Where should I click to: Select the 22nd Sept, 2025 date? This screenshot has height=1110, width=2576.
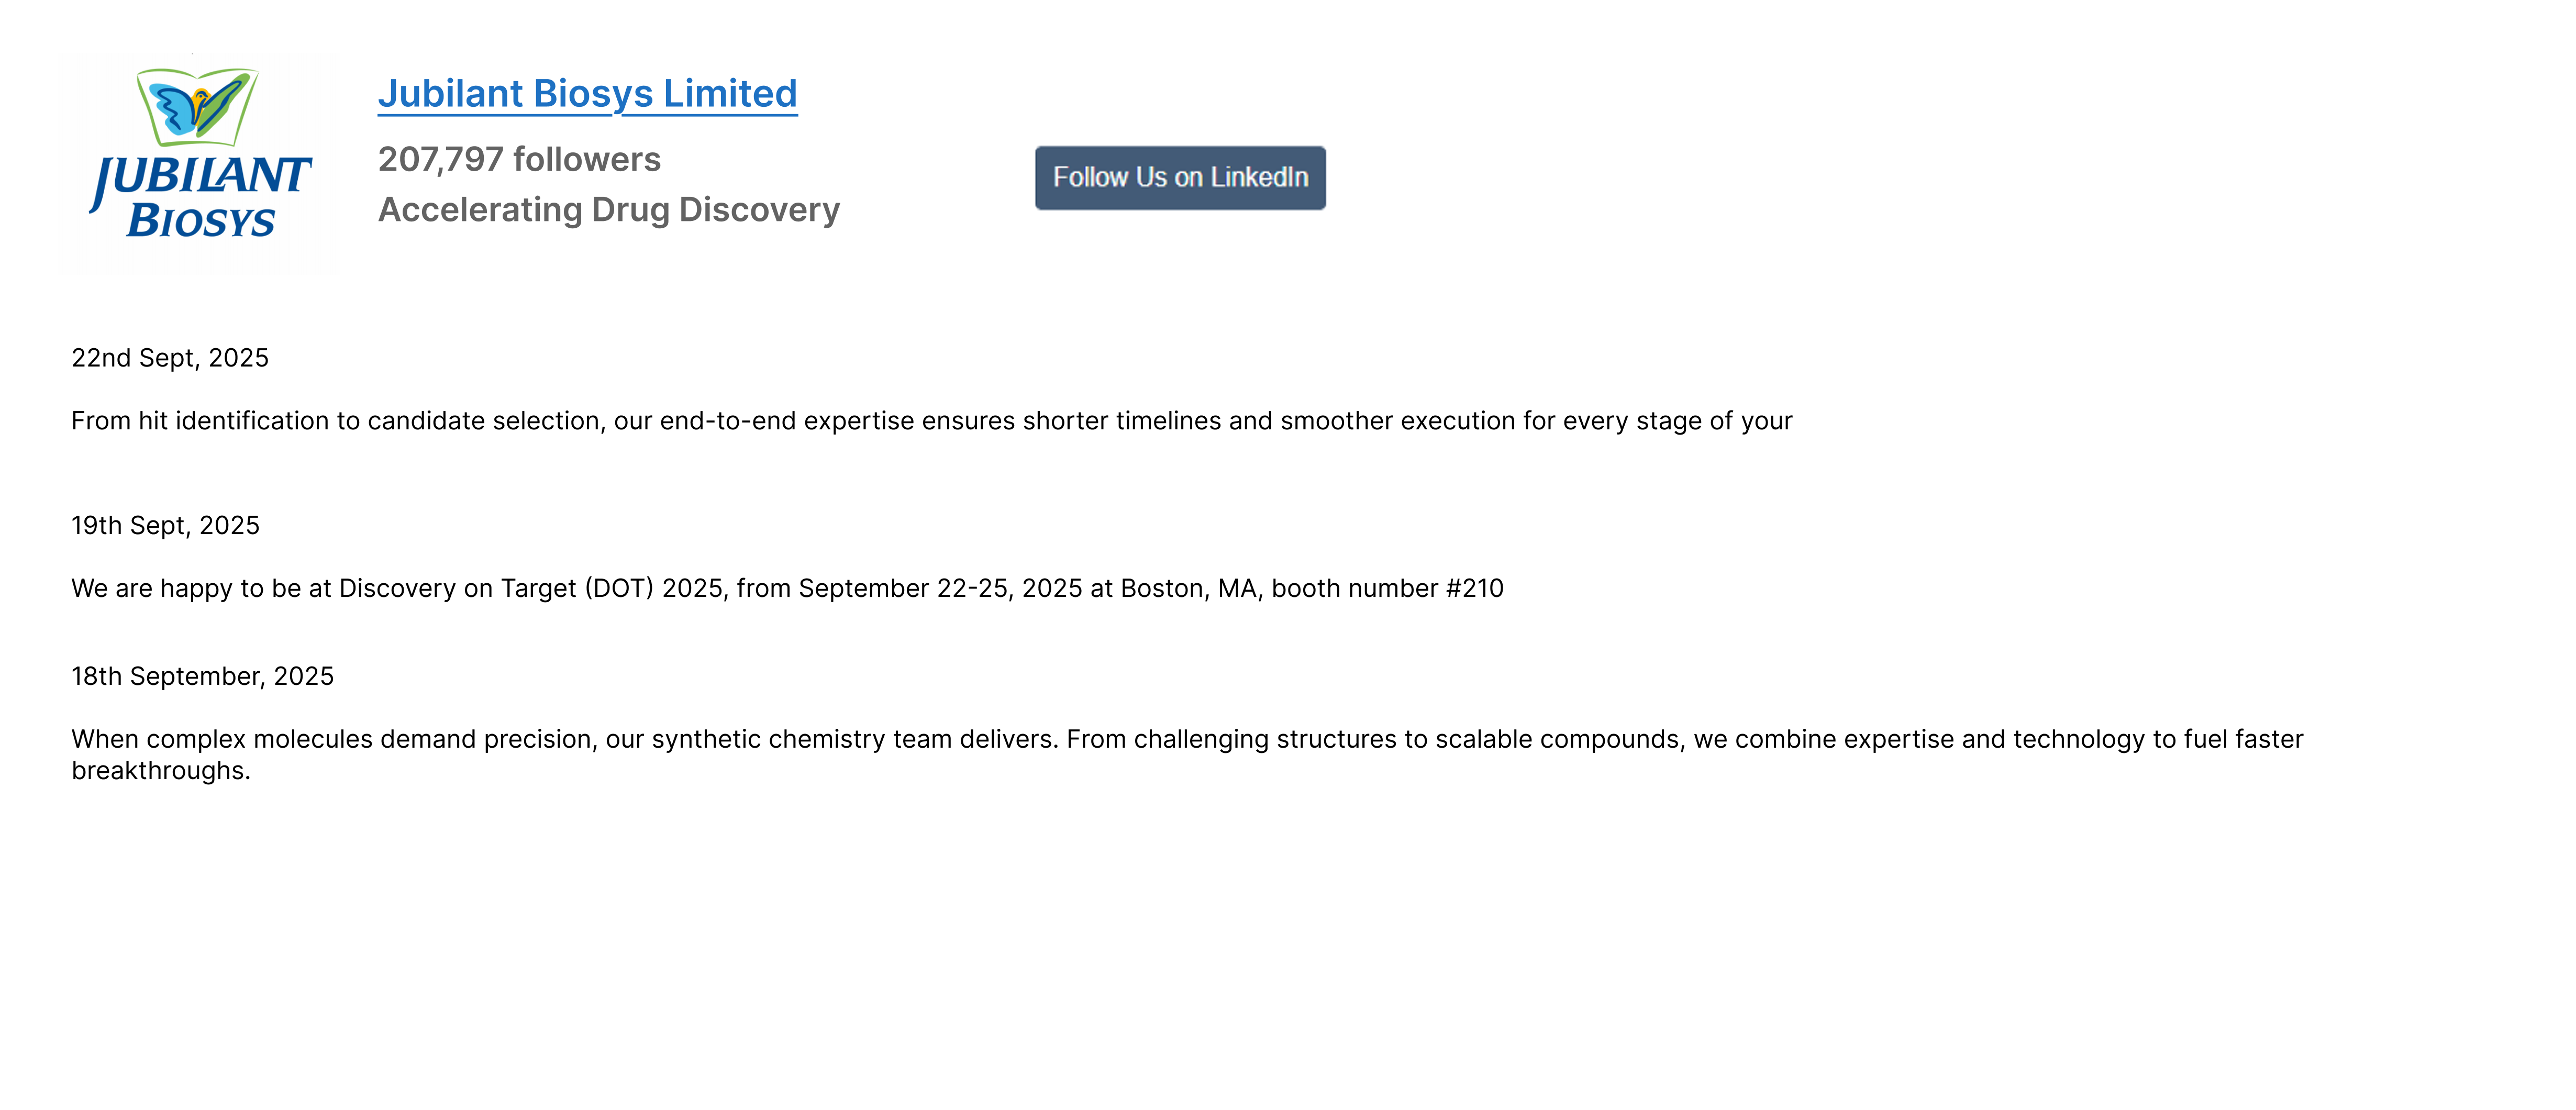point(170,358)
